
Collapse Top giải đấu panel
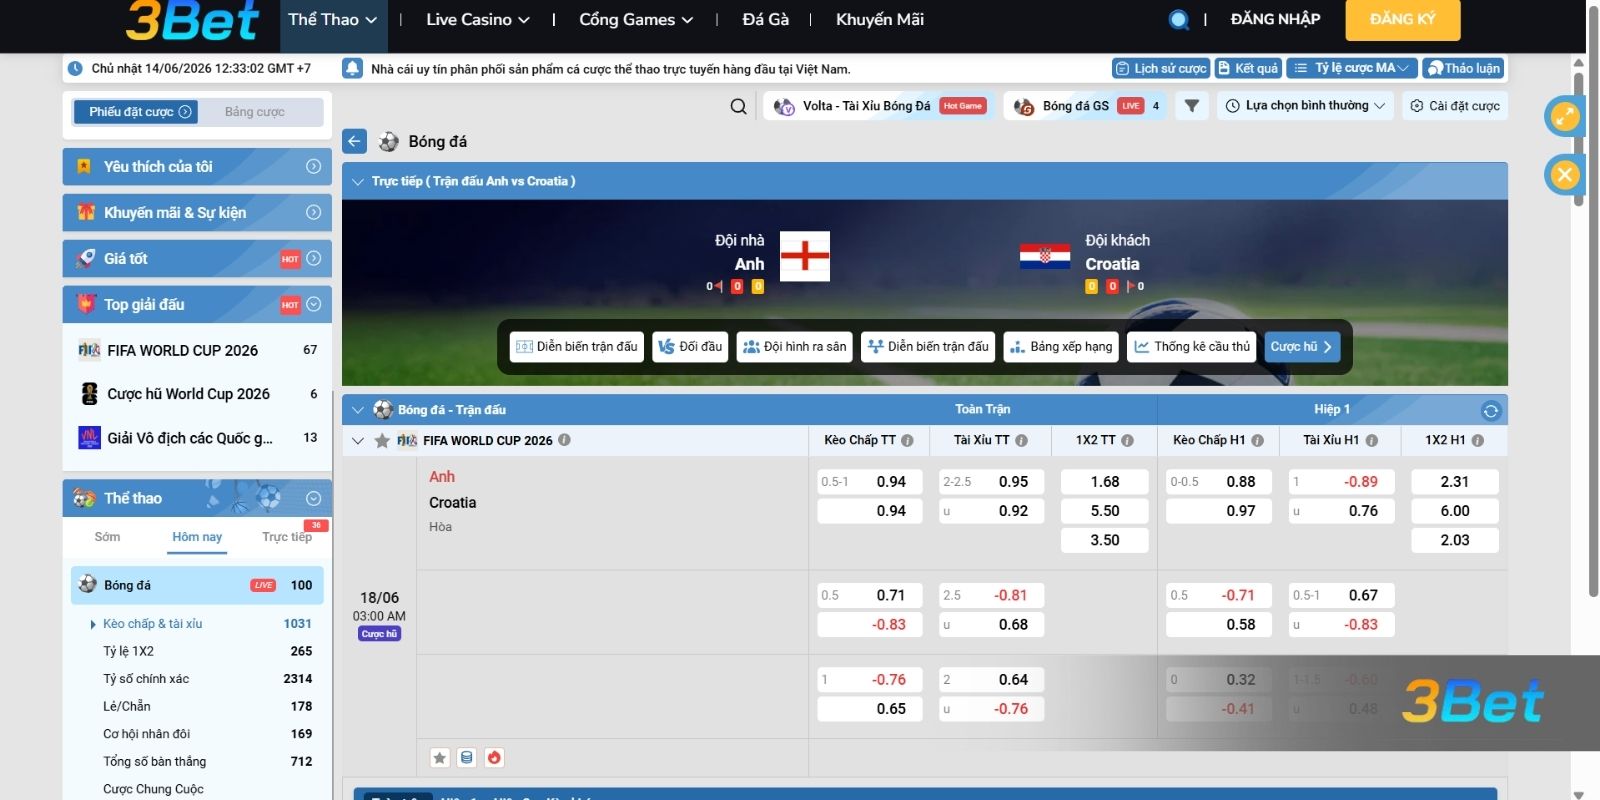(313, 305)
